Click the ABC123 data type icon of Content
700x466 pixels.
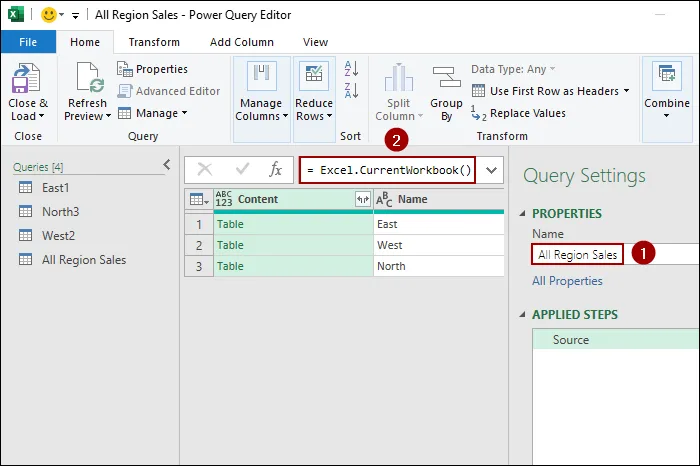coord(224,199)
